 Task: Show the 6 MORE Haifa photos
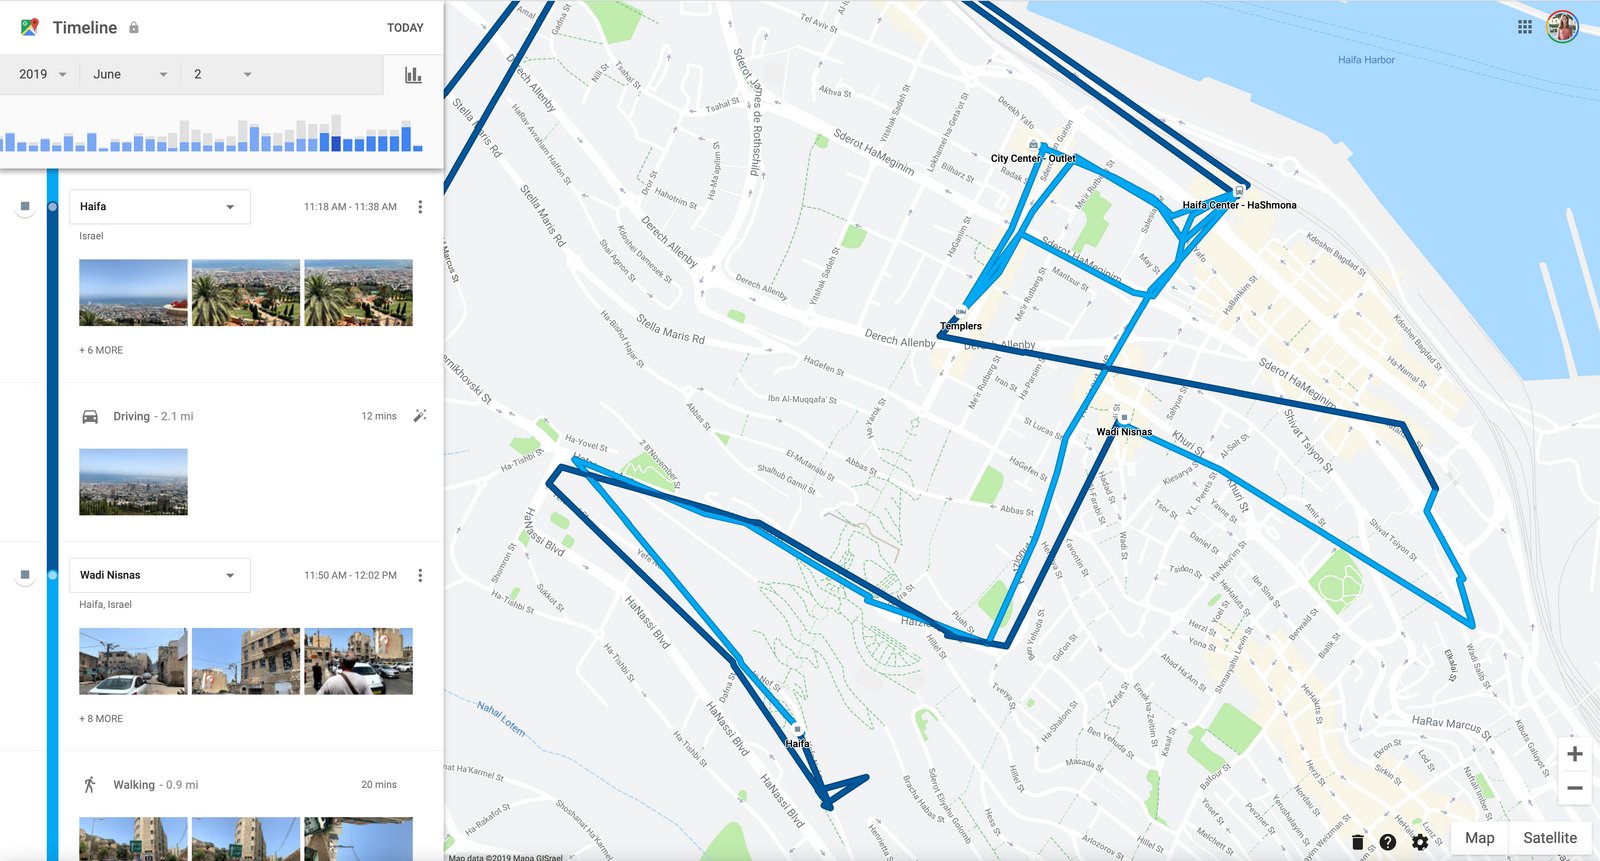(x=101, y=350)
